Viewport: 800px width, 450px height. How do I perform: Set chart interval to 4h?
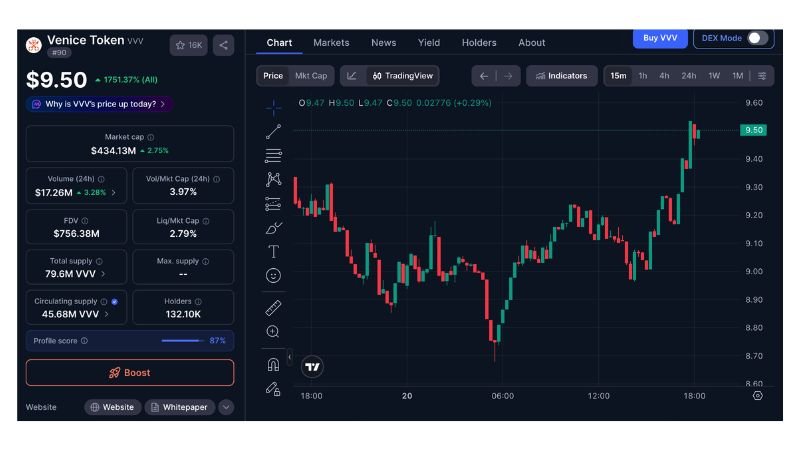(664, 76)
